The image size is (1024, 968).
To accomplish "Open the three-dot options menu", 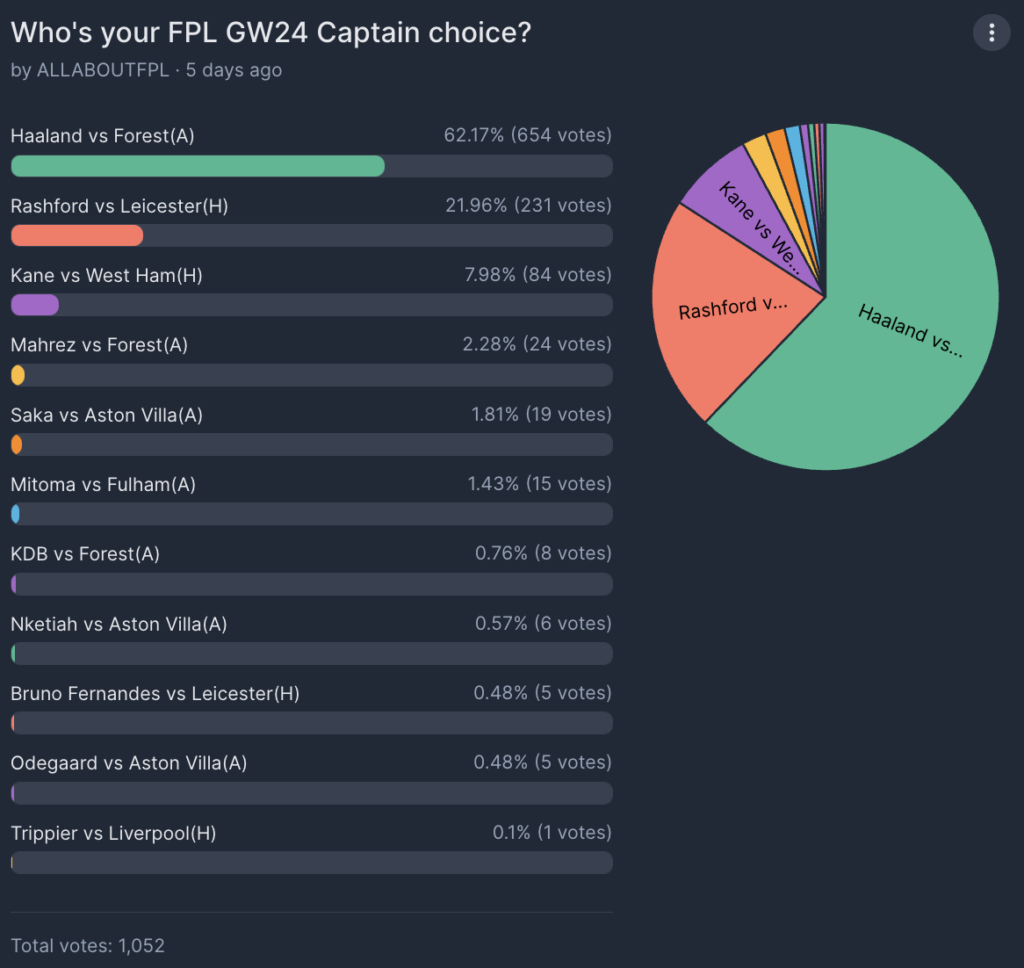I will 991,32.
